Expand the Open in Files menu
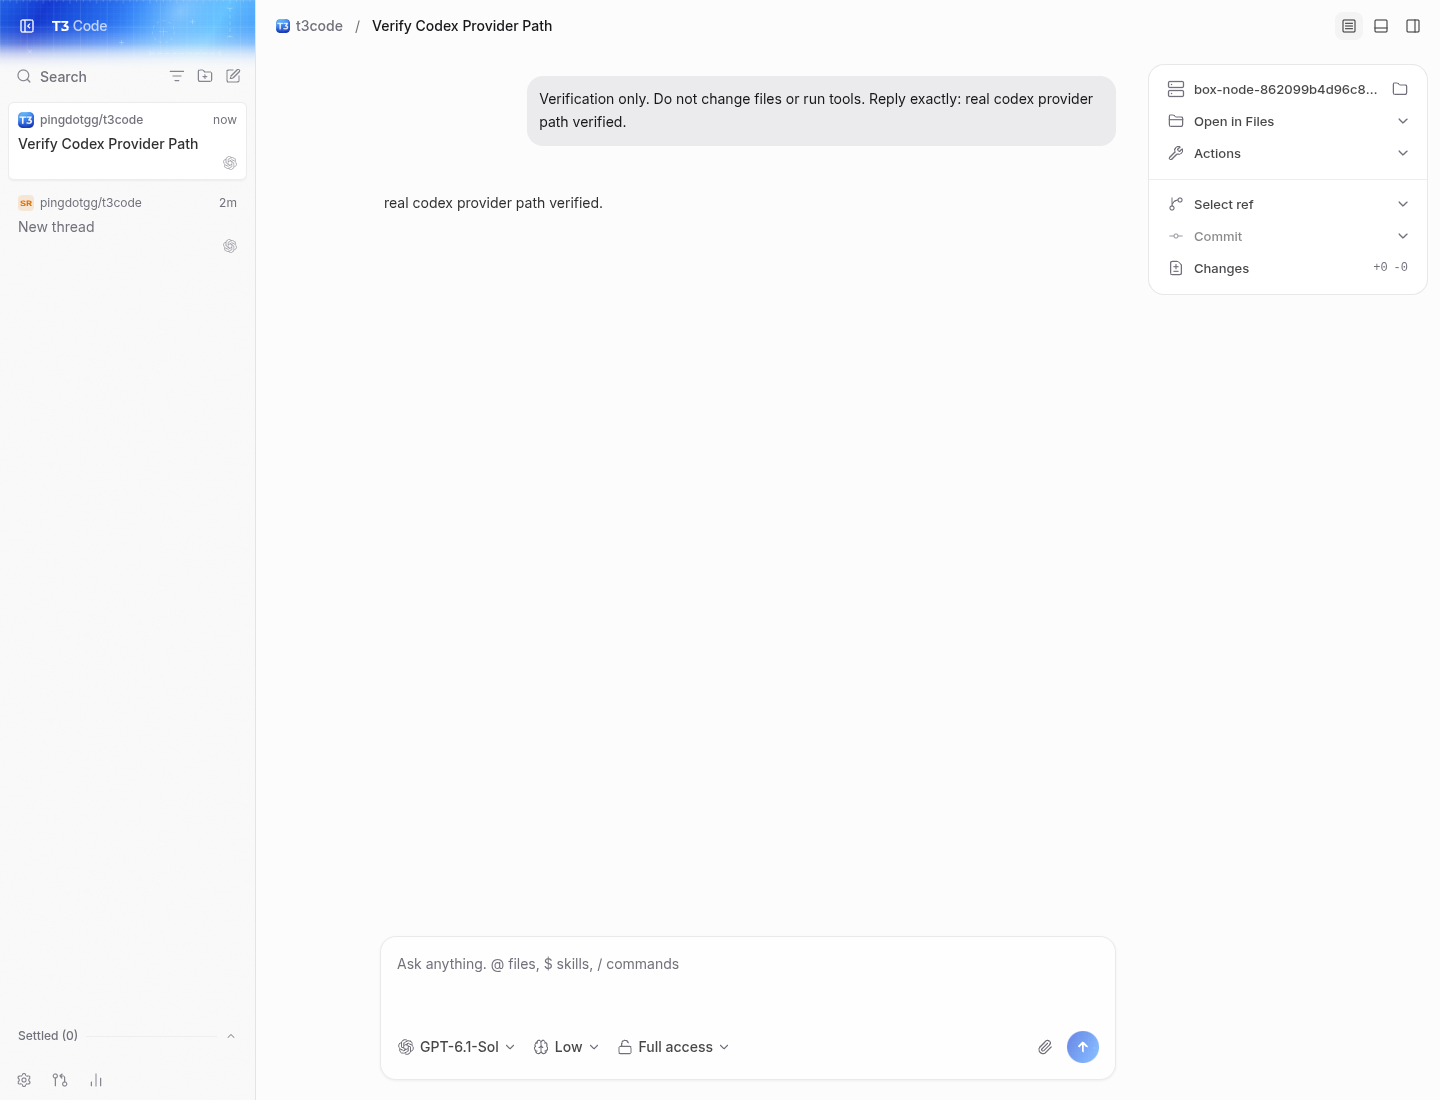This screenshot has width=1440, height=1100. click(x=1288, y=121)
